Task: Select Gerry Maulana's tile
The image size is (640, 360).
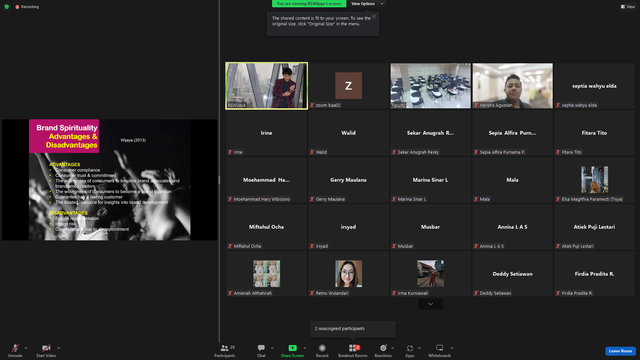Action: tap(348, 180)
